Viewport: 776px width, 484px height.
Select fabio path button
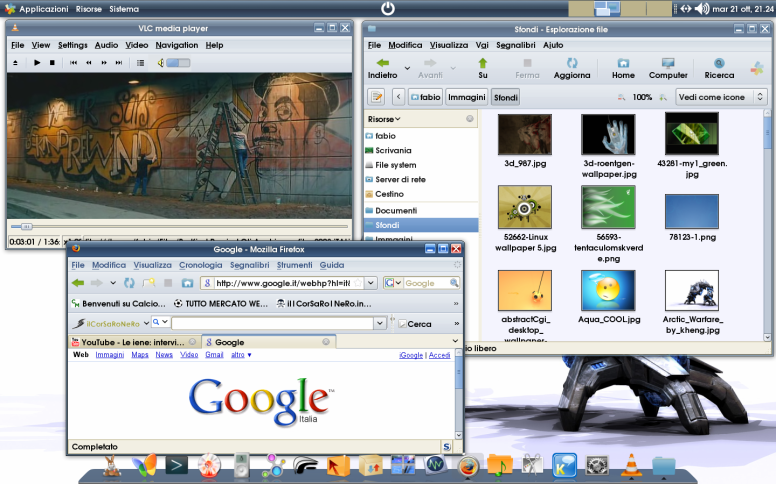pyautogui.click(x=426, y=97)
